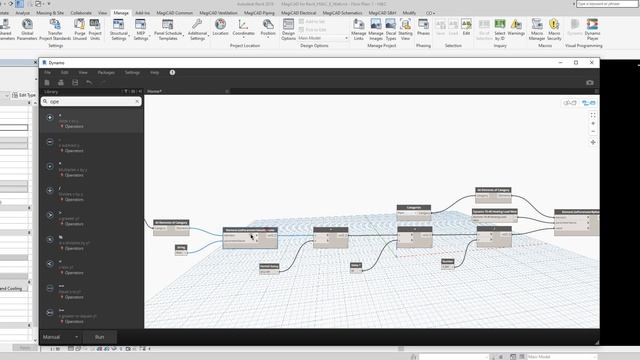Click Dynamo New file toolbar icon
This screenshot has height=360, width=640.
pyautogui.click(x=47, y=82)
